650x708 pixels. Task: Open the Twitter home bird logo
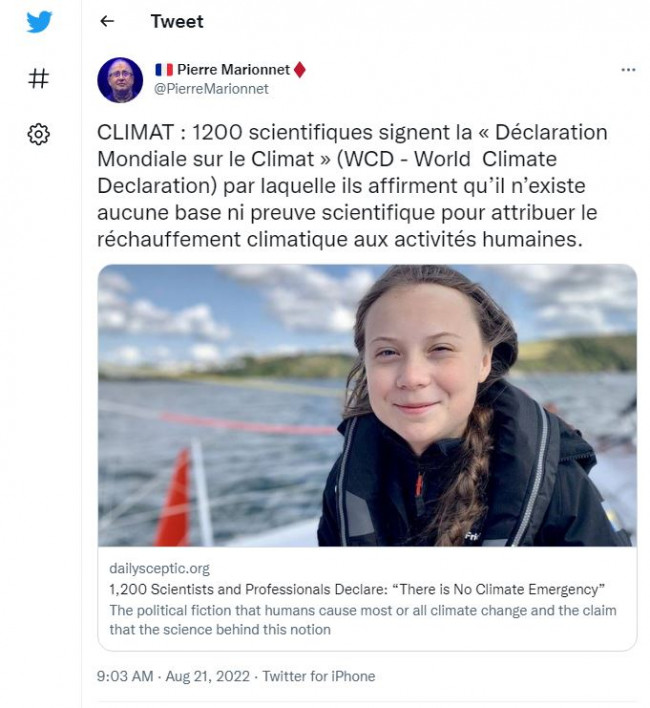(x=39, y=22)
